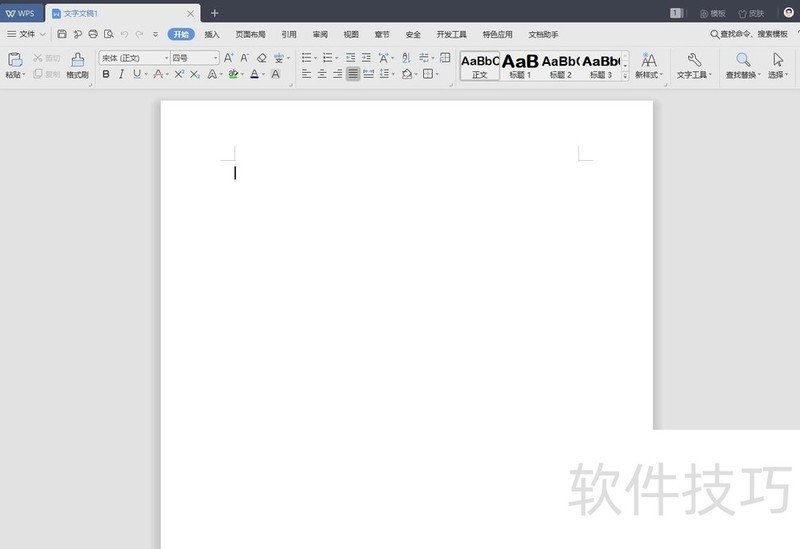Expand the File (文件) menu chevron
800x549 pixels.
43,34
